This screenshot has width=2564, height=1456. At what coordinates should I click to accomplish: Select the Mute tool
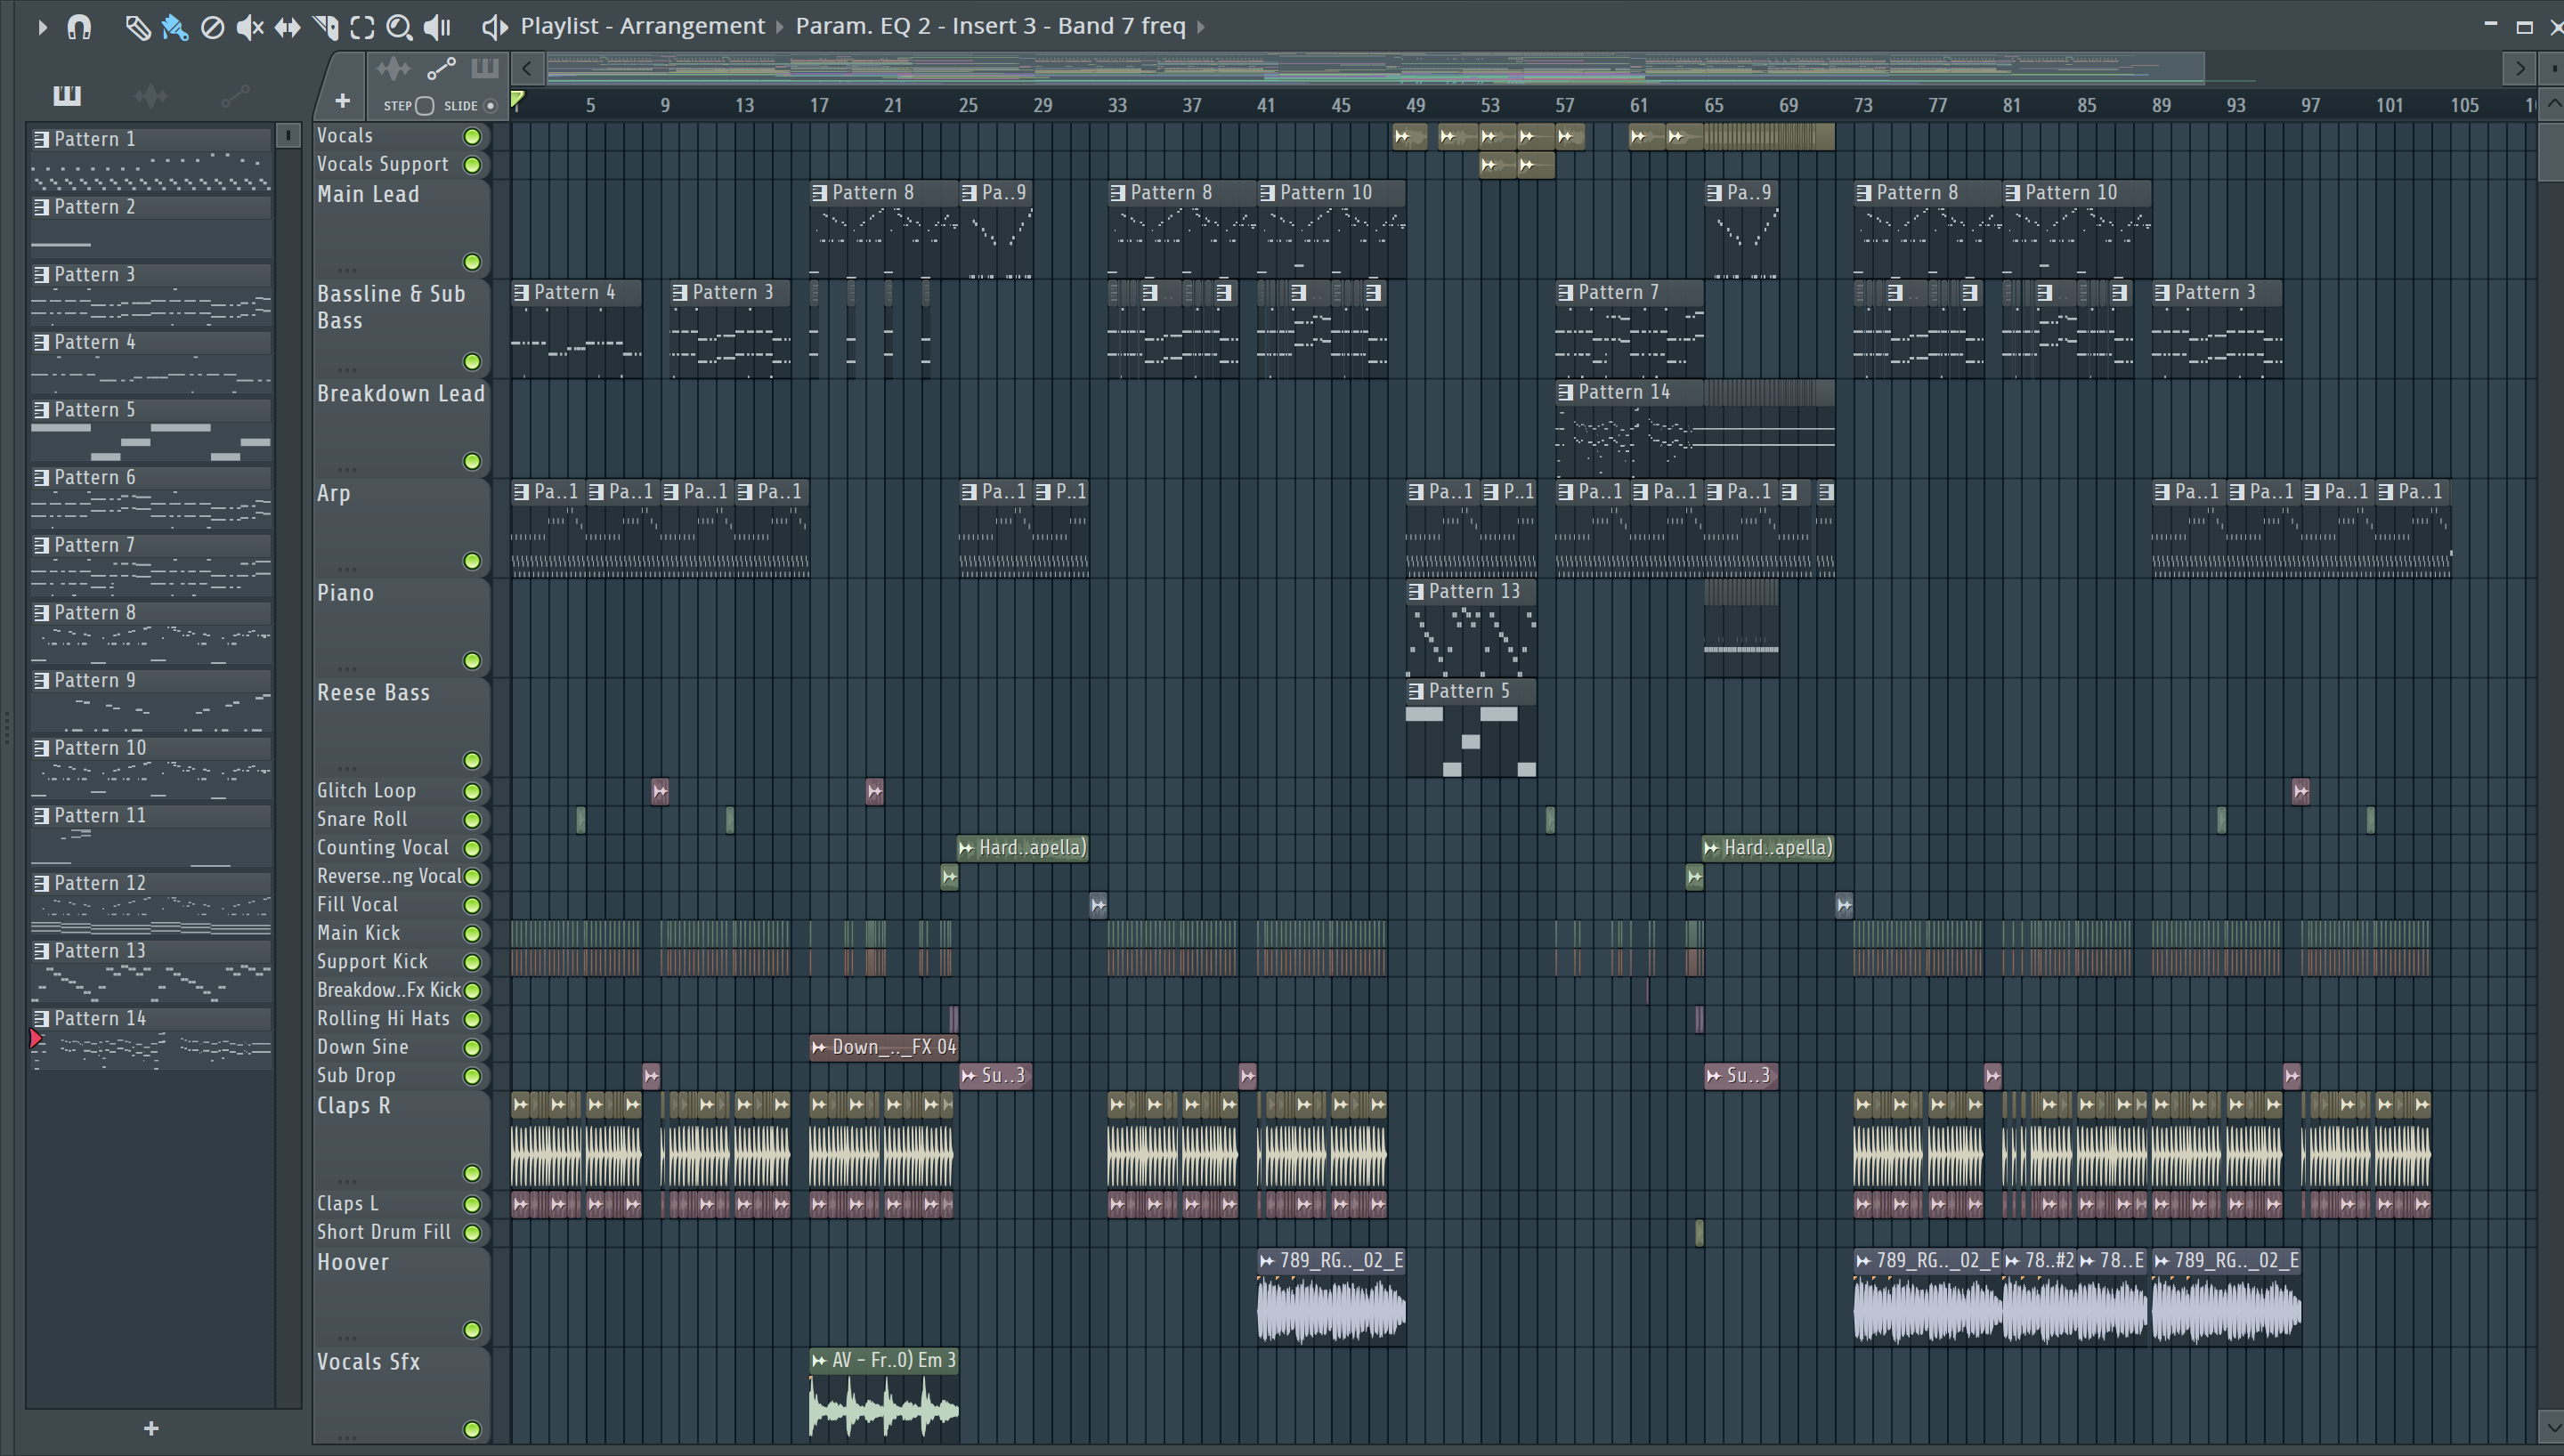pos(250,27)
